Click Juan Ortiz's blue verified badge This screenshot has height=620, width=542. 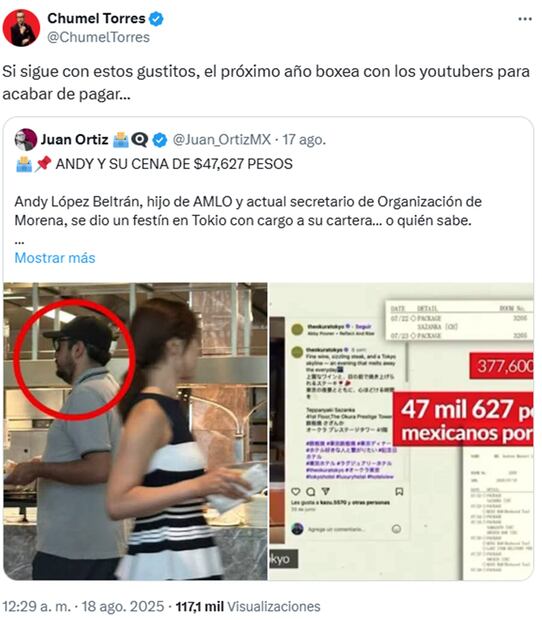tap(160, 140)
